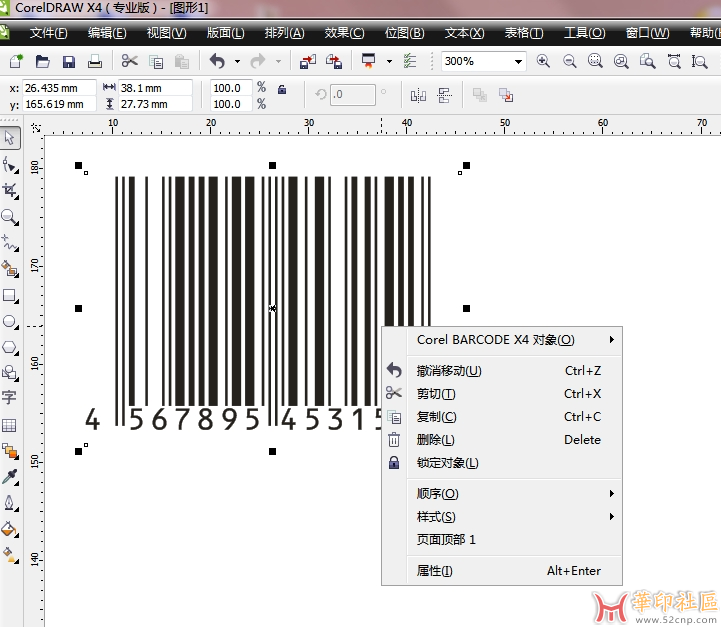Click the Export icon
721x627 pixels.
tap(334, 61)
